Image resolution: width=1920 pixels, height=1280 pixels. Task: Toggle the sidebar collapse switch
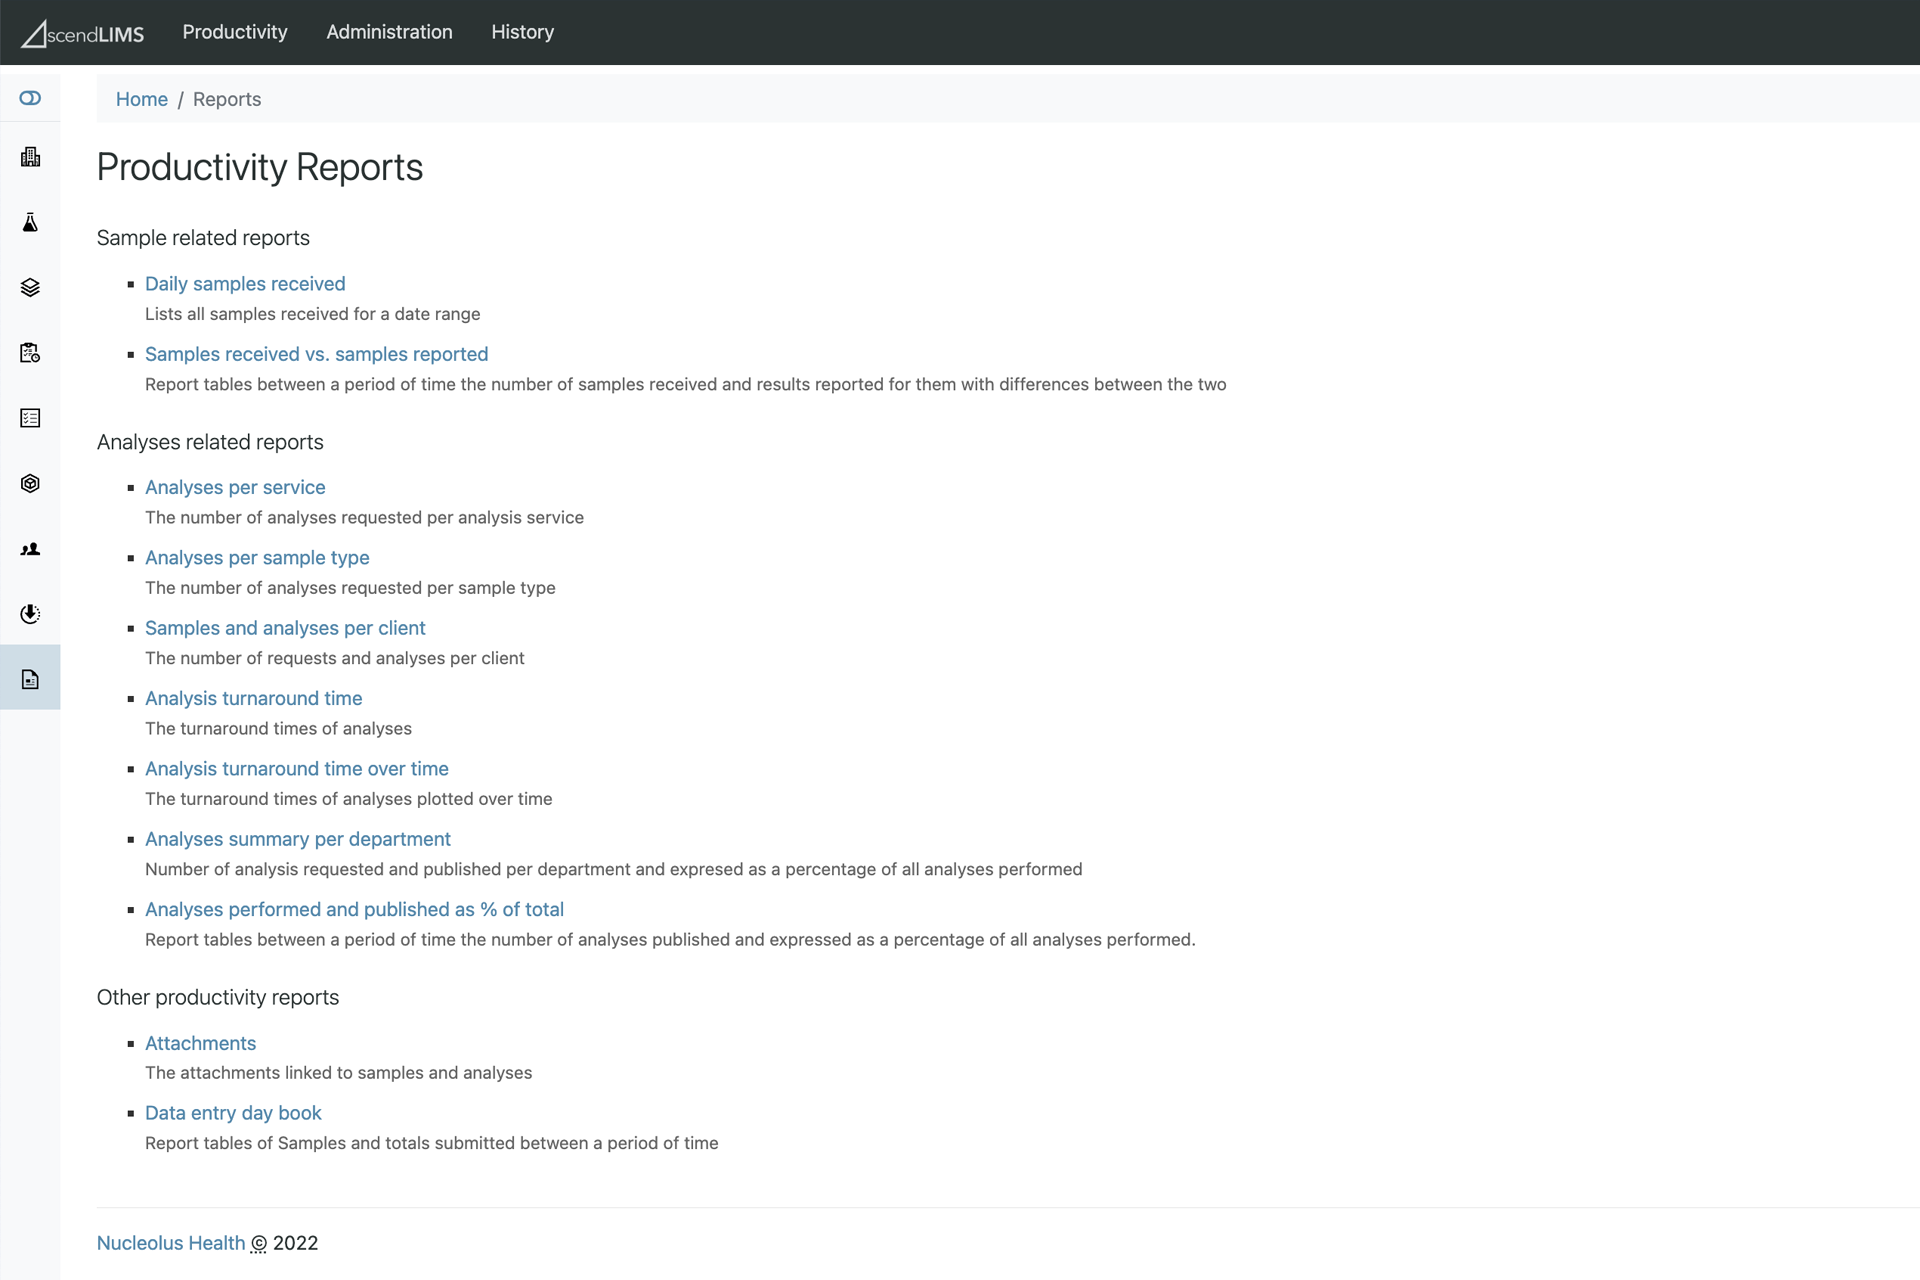[x=30, y=98]
